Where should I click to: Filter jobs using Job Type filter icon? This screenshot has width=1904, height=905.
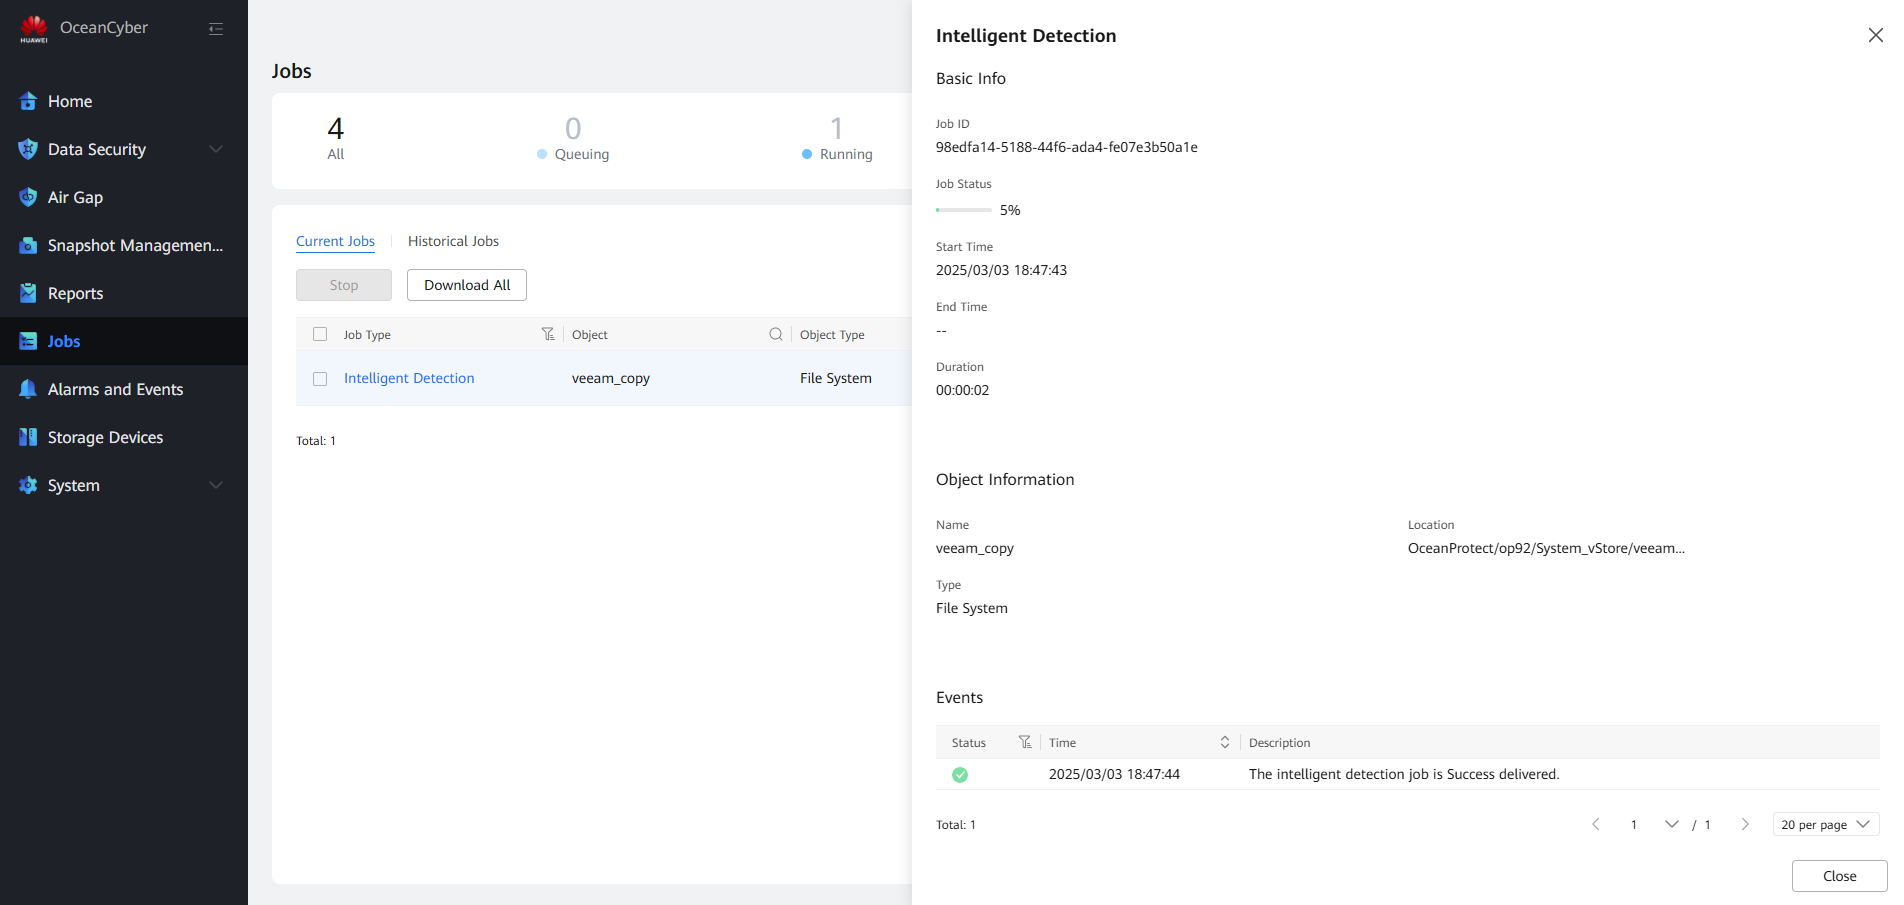click(548, 334)
